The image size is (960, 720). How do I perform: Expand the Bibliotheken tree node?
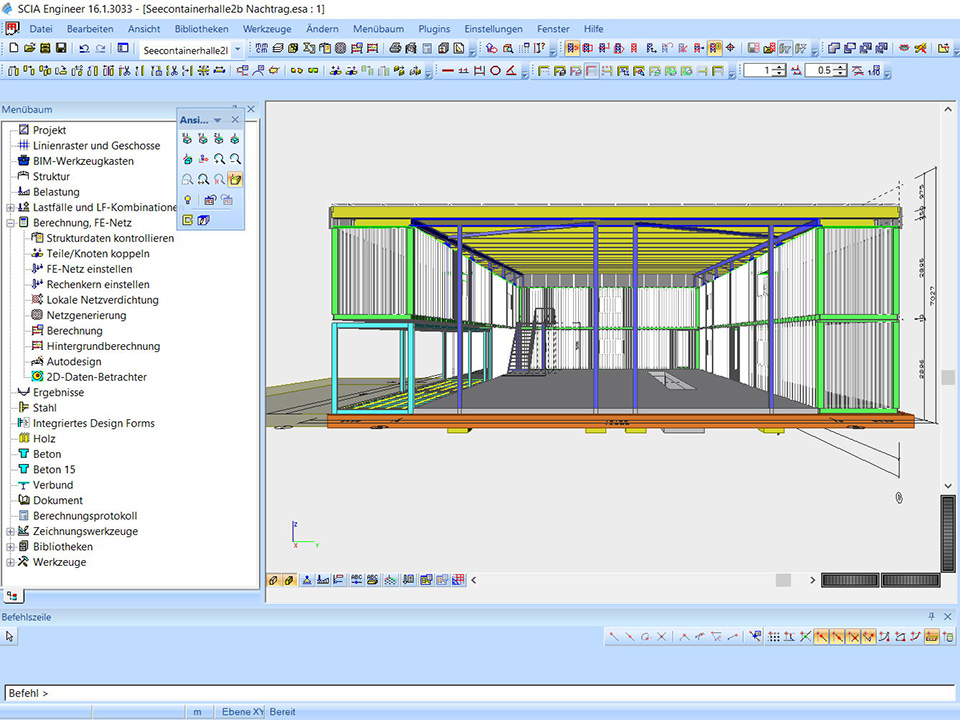tap(11, 547)
